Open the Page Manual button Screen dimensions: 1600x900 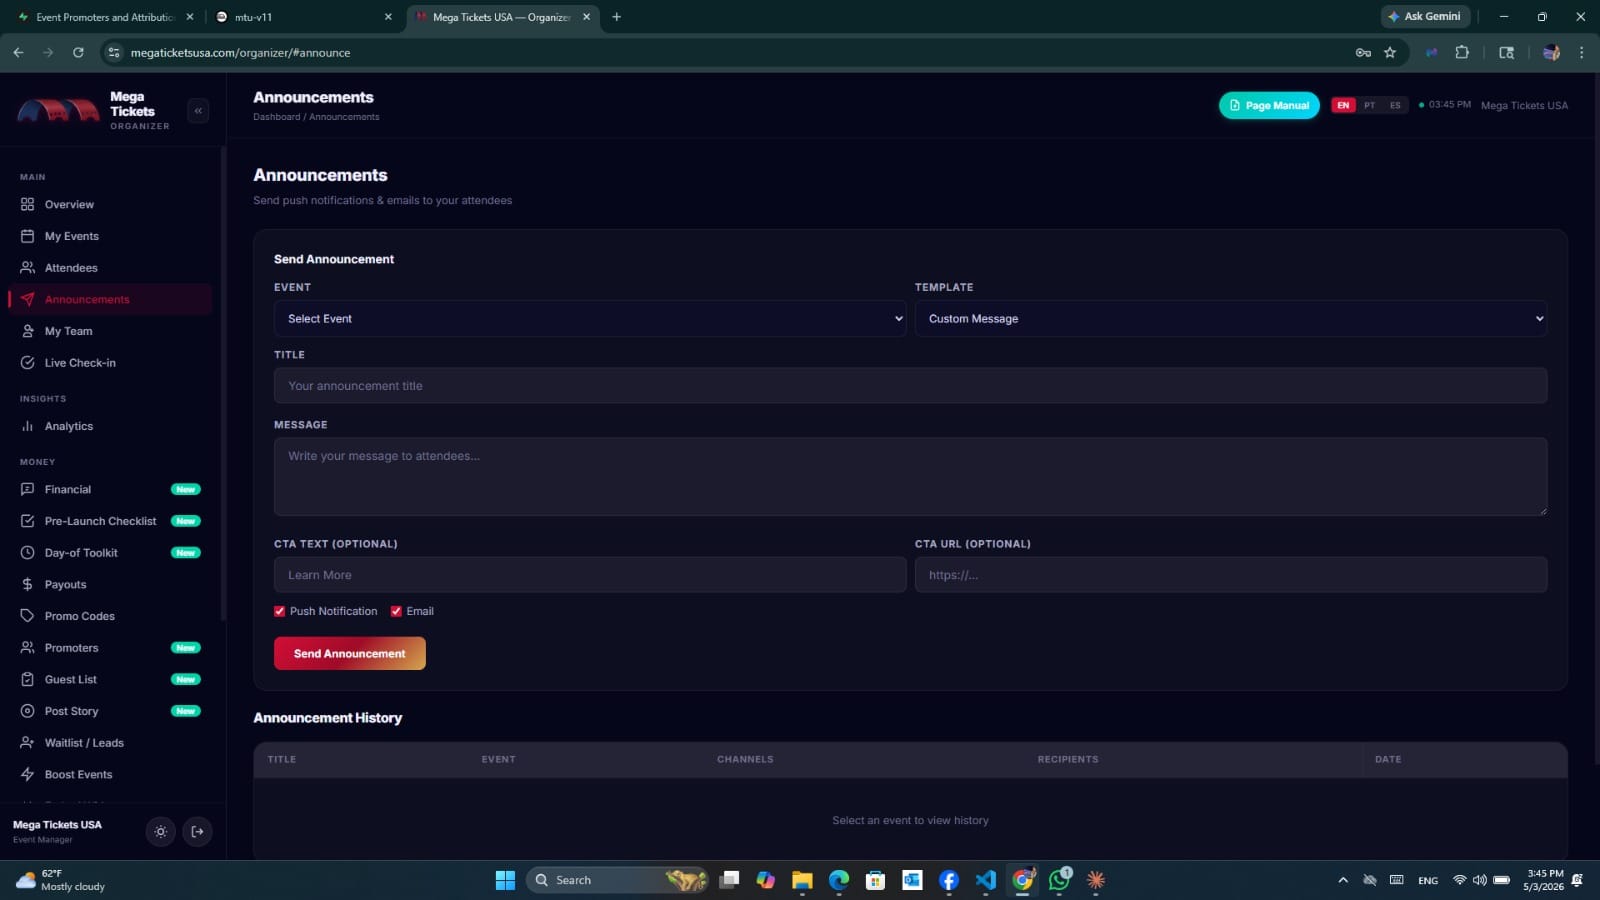(1269, 105)
